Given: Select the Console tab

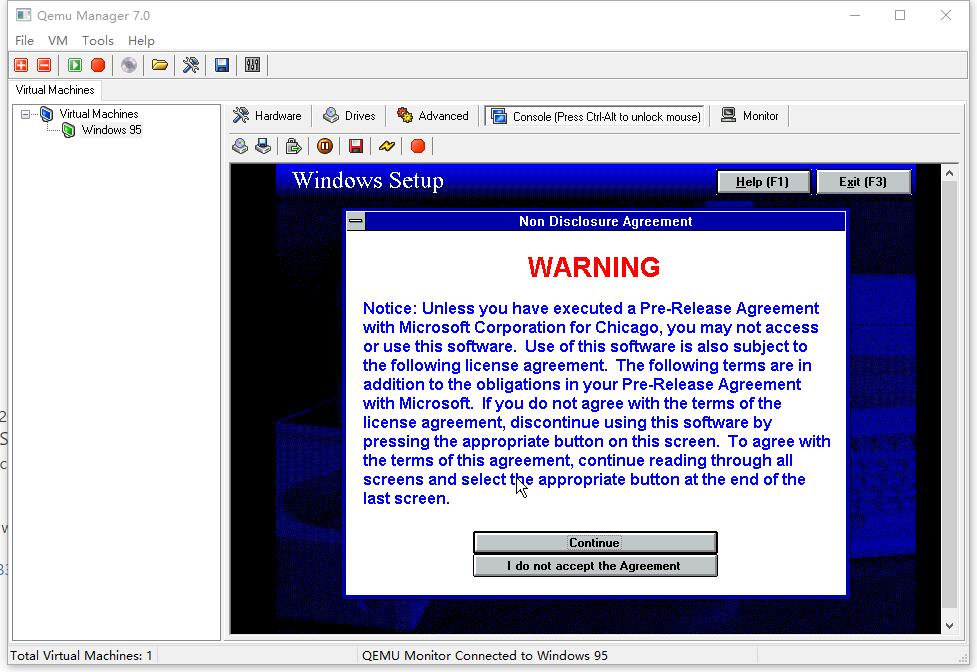Looking at the screenshot, I should pyautogui.click(x=596, y=116).
